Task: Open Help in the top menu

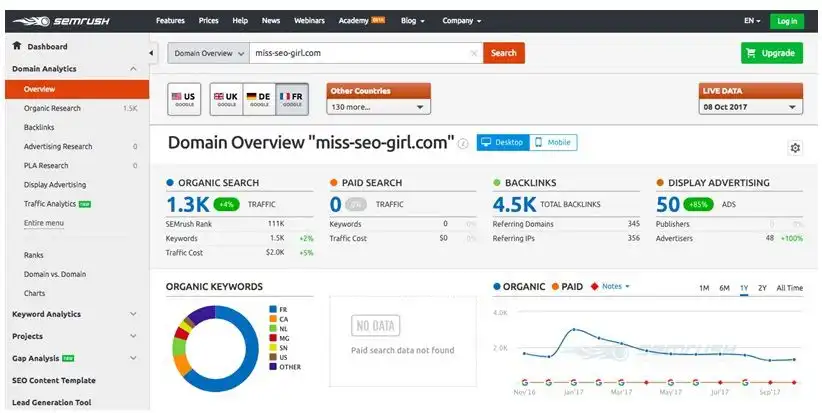Action: point(240,21)
